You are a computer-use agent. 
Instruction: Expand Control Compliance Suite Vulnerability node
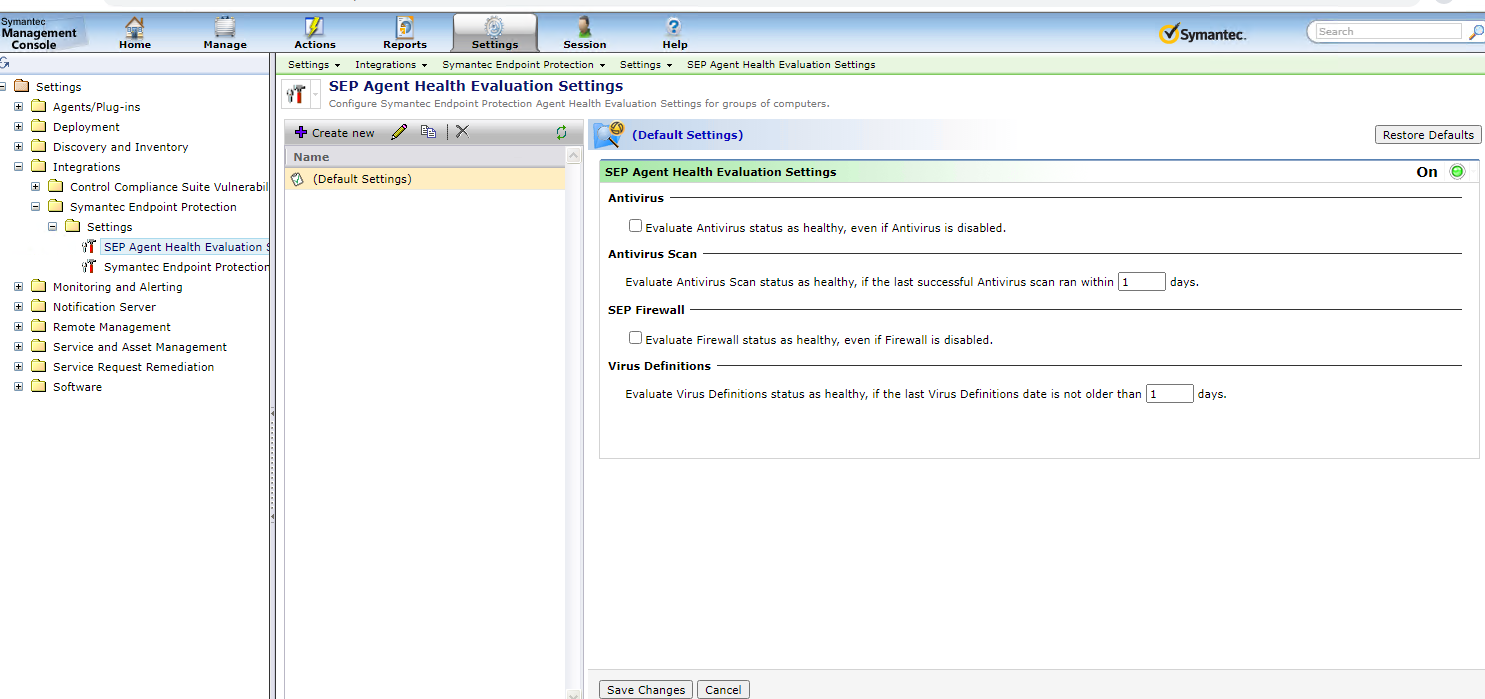click(35, 187)
